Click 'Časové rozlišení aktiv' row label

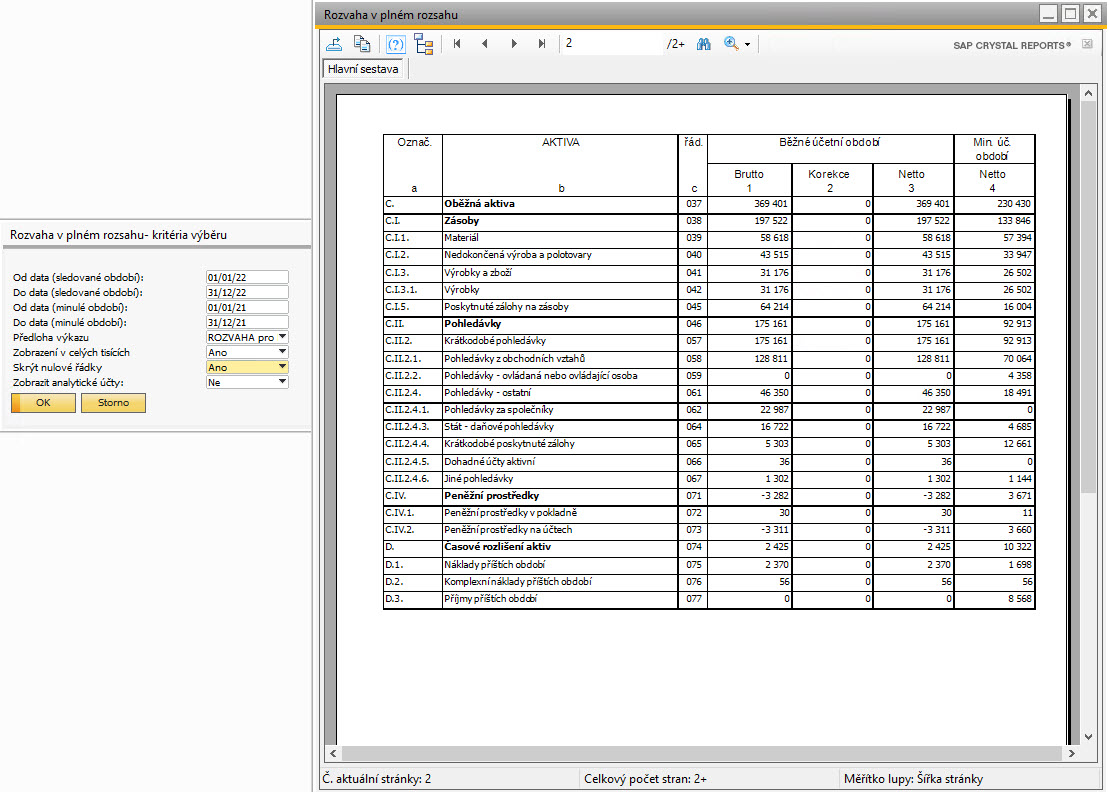point(497,547)
